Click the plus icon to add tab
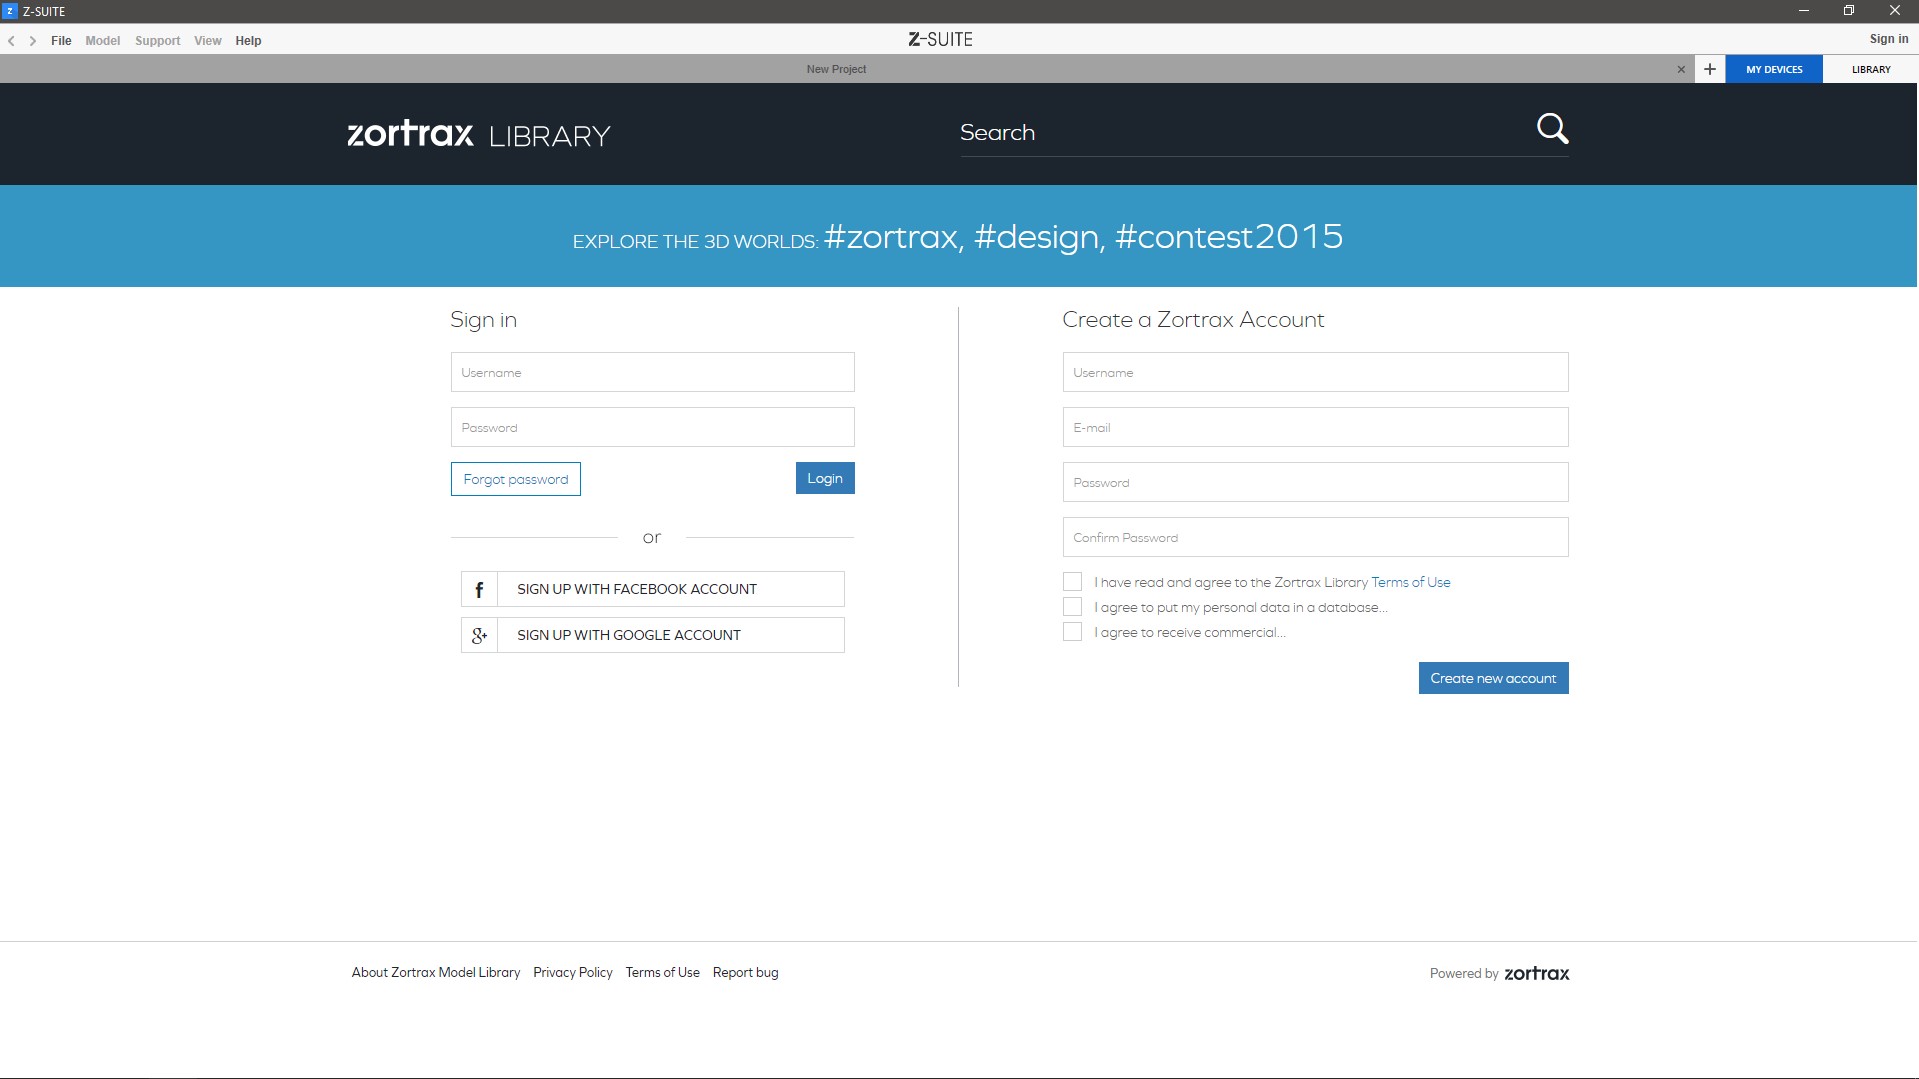Image resolution: width=1919 pixels, height=1079 pixels. point(1709,69)
